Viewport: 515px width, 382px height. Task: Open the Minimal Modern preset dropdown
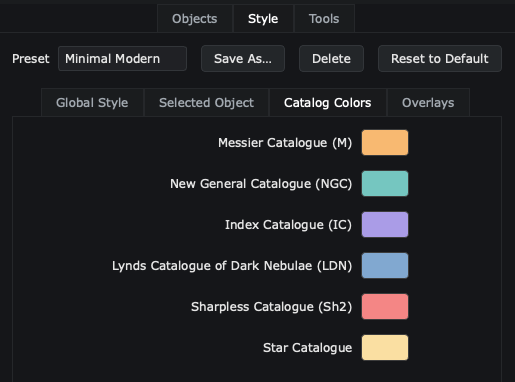(122, 59)
